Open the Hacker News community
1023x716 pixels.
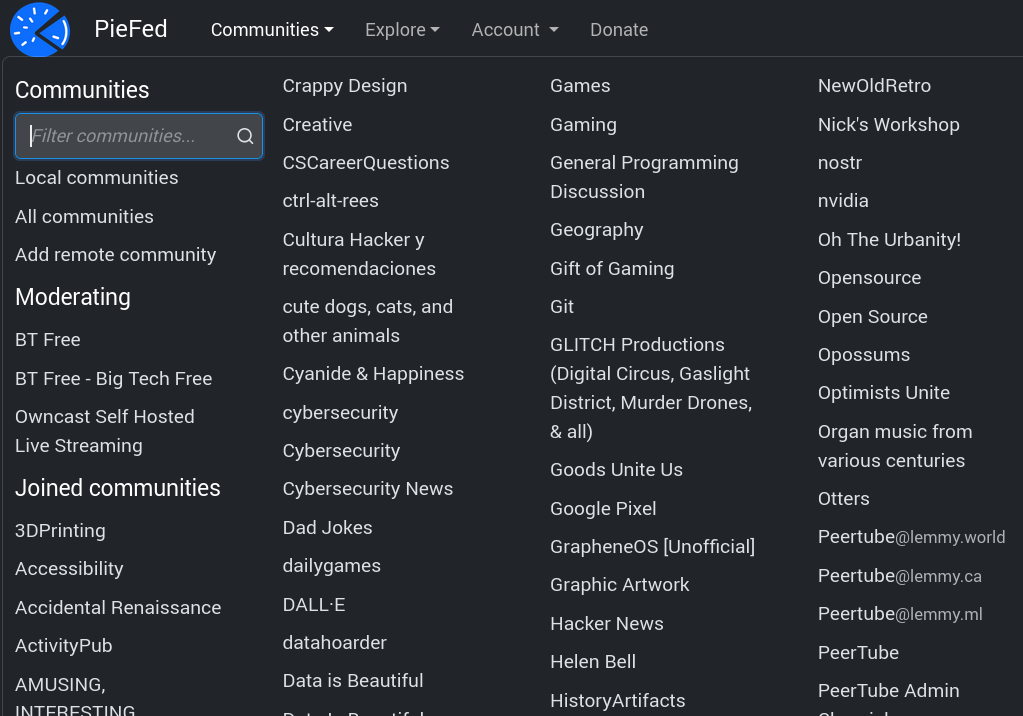point(607,624)
